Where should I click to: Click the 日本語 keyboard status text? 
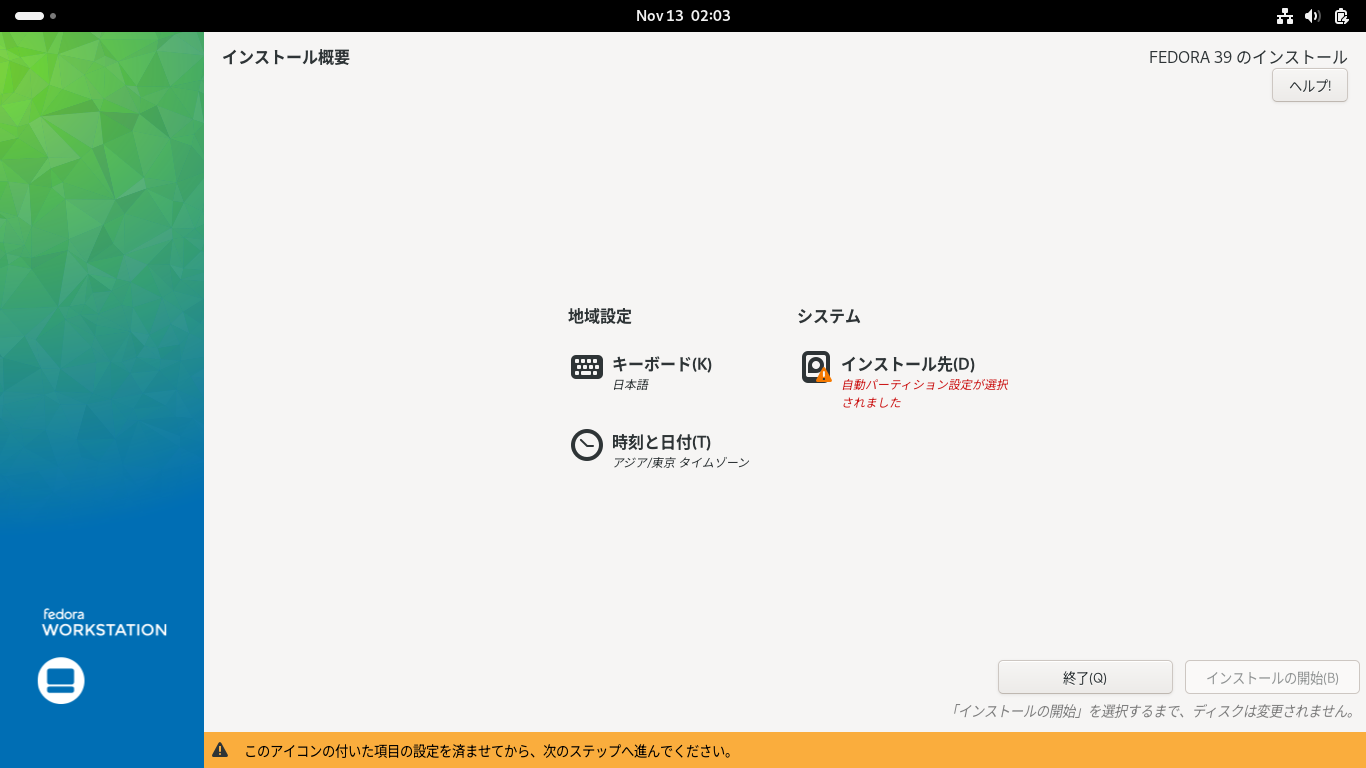pos(630,385)
